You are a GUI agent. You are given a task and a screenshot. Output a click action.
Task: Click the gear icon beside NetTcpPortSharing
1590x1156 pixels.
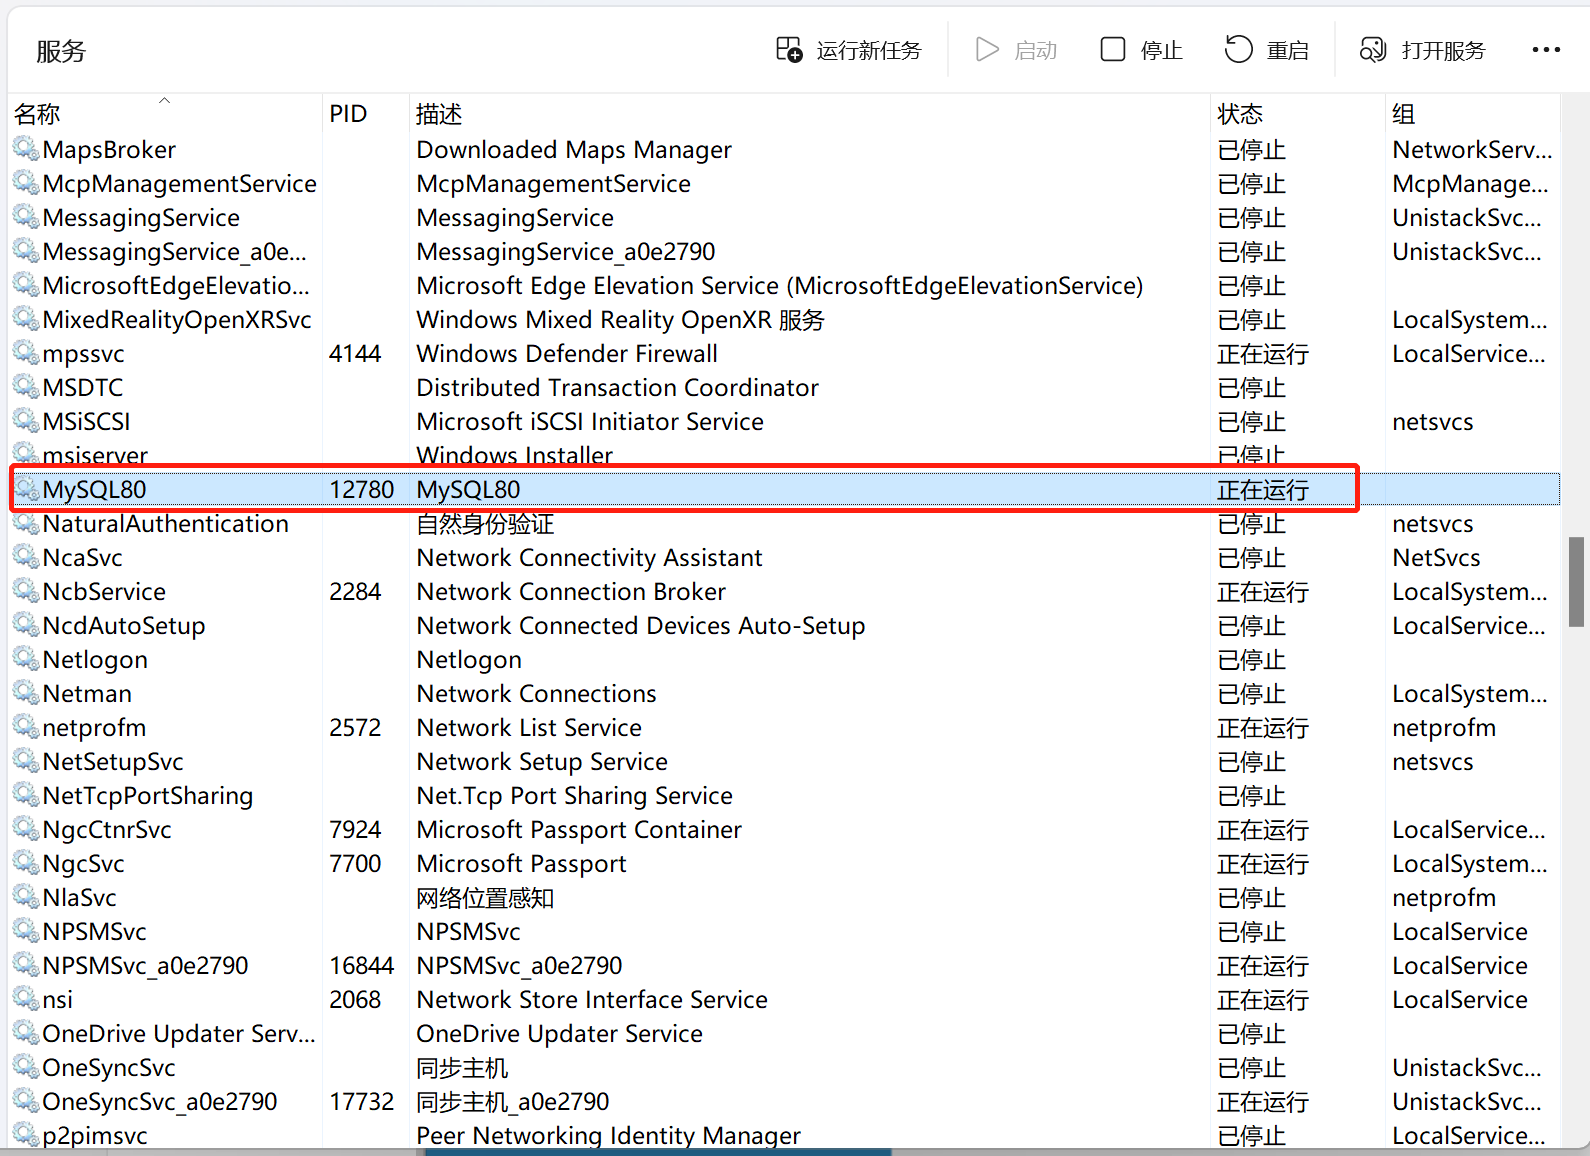point(26,795)
